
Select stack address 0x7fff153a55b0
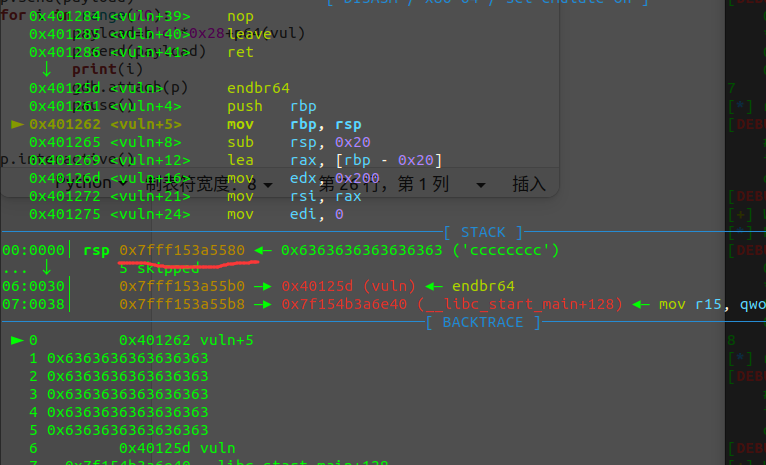pyautogui.click(x=182, y=286)
